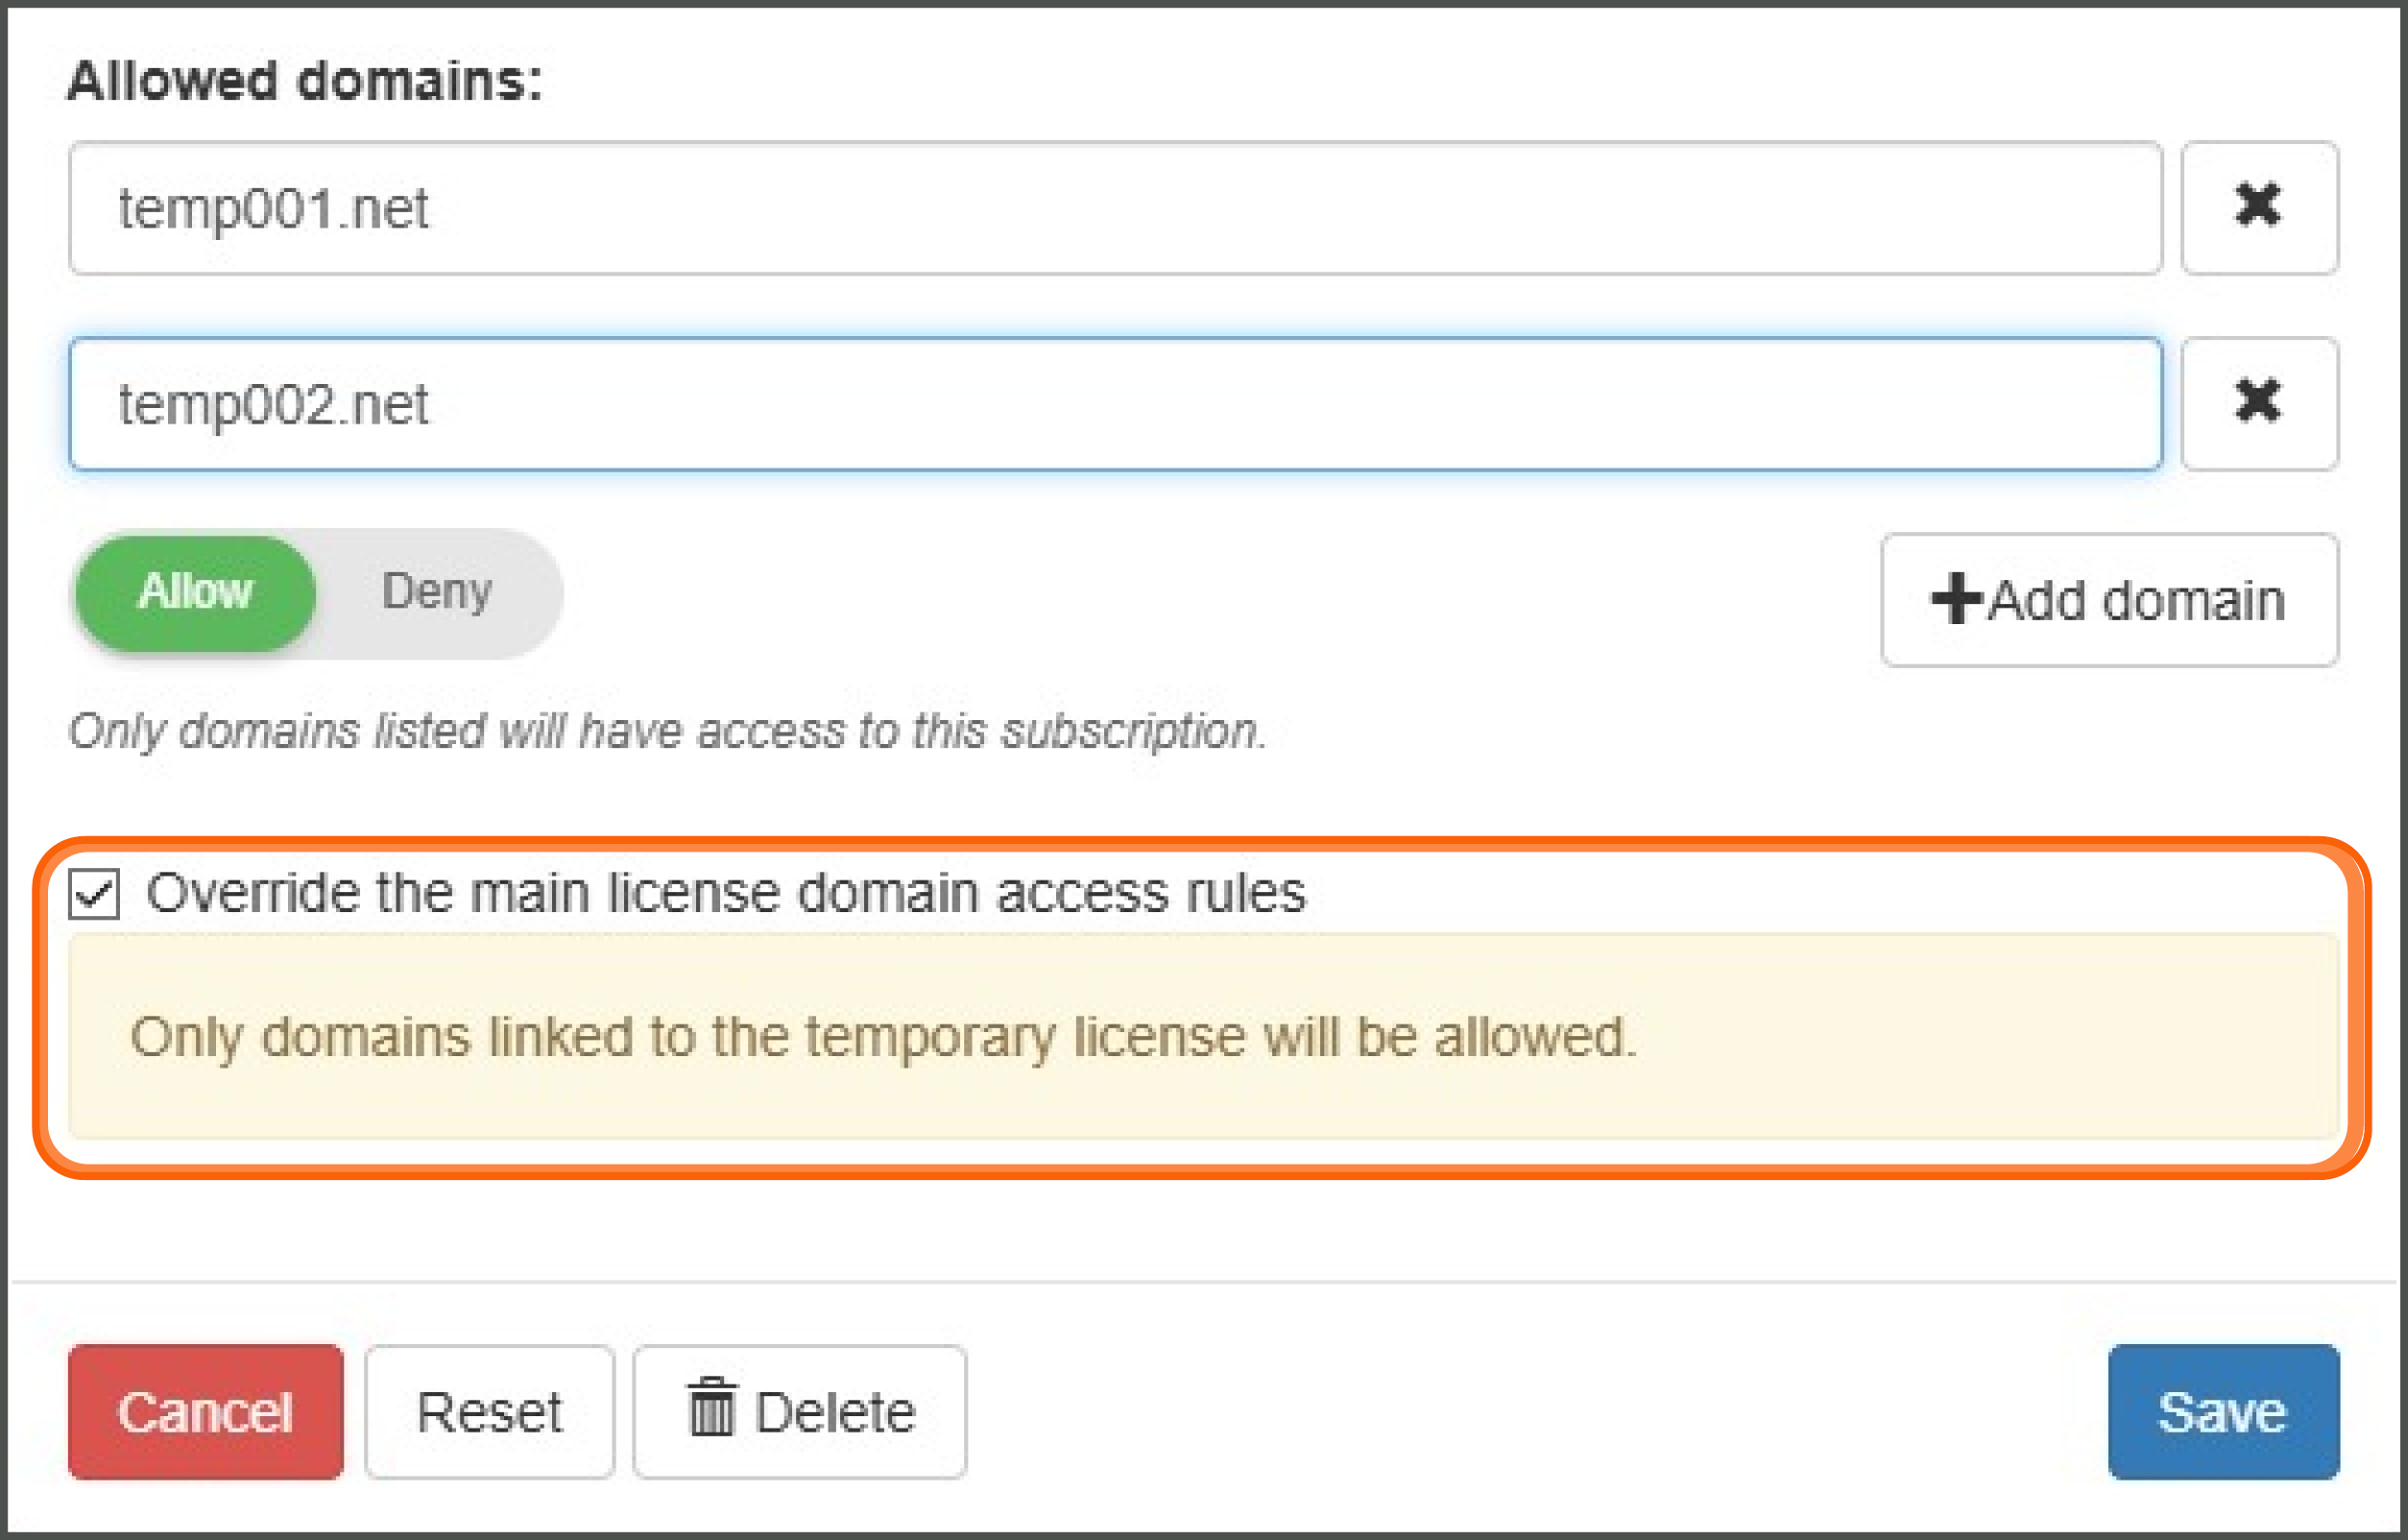Remove the temp002.net domain entry
The height and width of the screenshot is (1540, 2408).
tap(2259, 403)
